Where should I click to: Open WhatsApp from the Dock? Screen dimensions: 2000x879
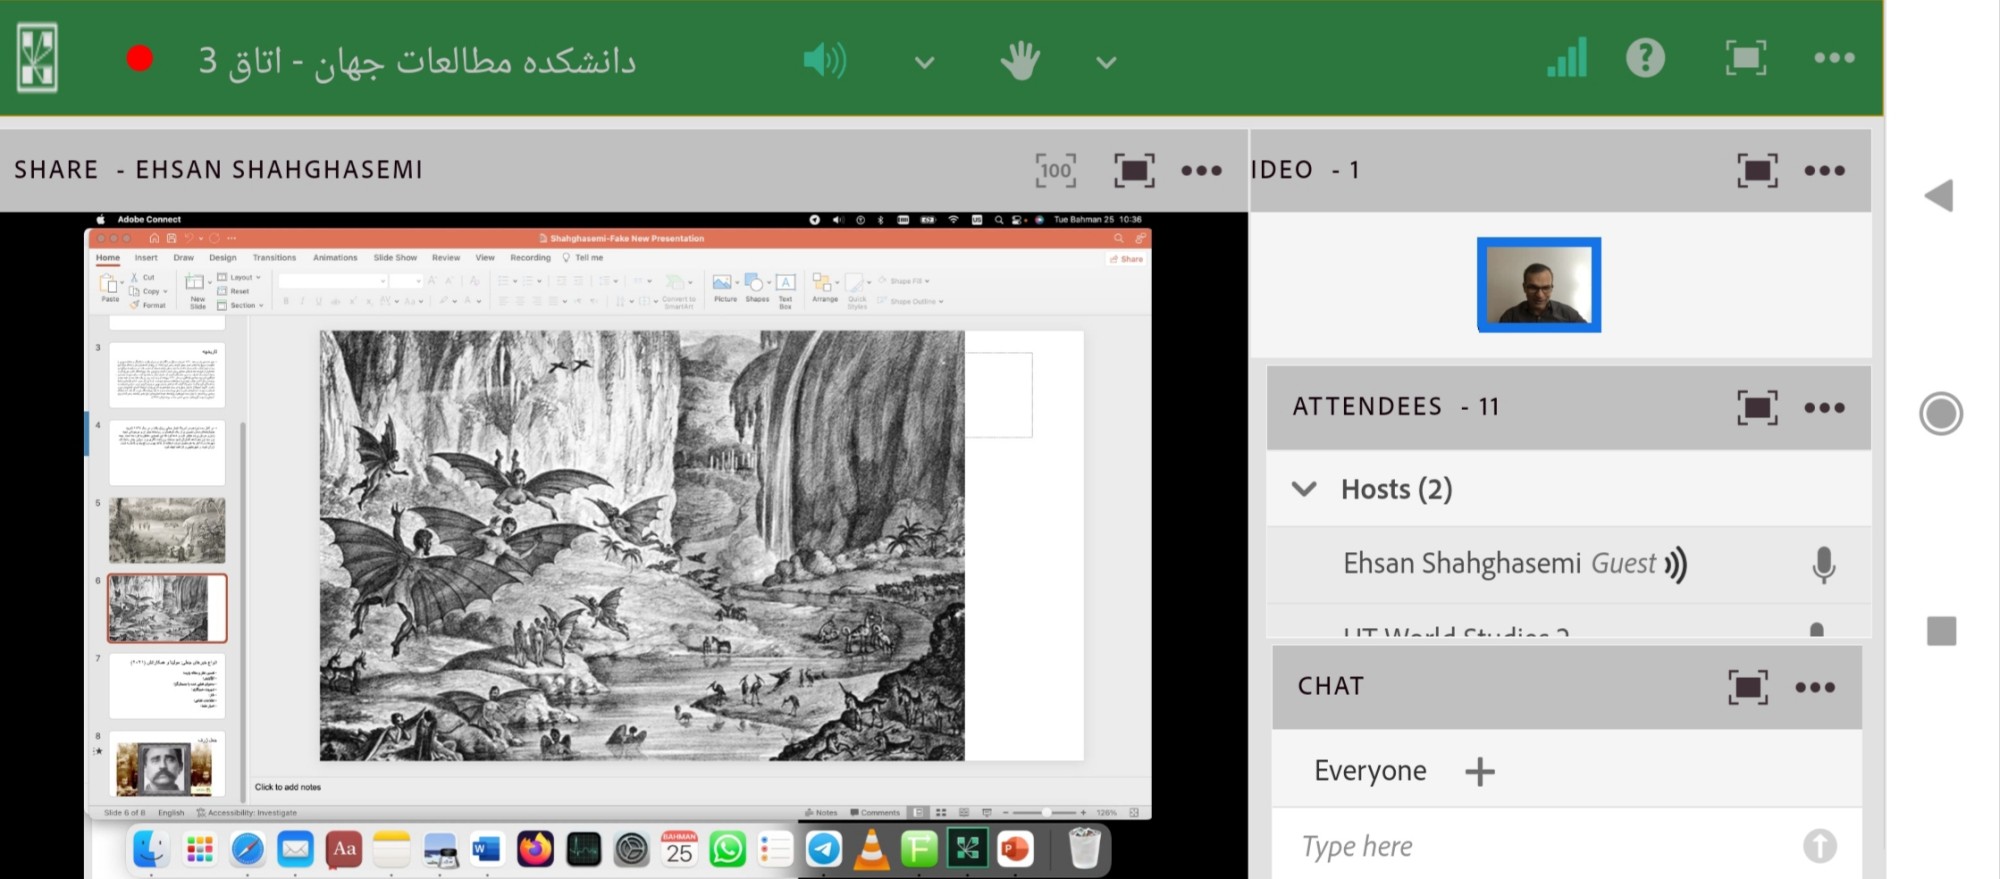[x=727, y=850]
